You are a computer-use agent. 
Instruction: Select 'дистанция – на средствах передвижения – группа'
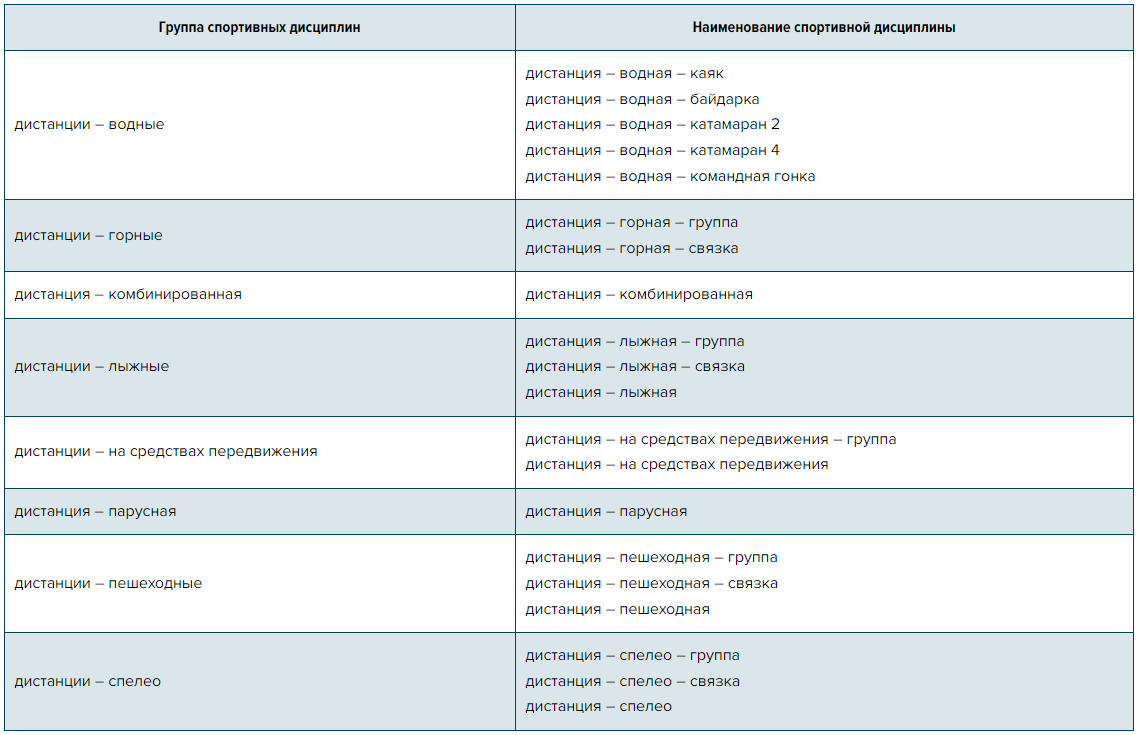[711, 439]
